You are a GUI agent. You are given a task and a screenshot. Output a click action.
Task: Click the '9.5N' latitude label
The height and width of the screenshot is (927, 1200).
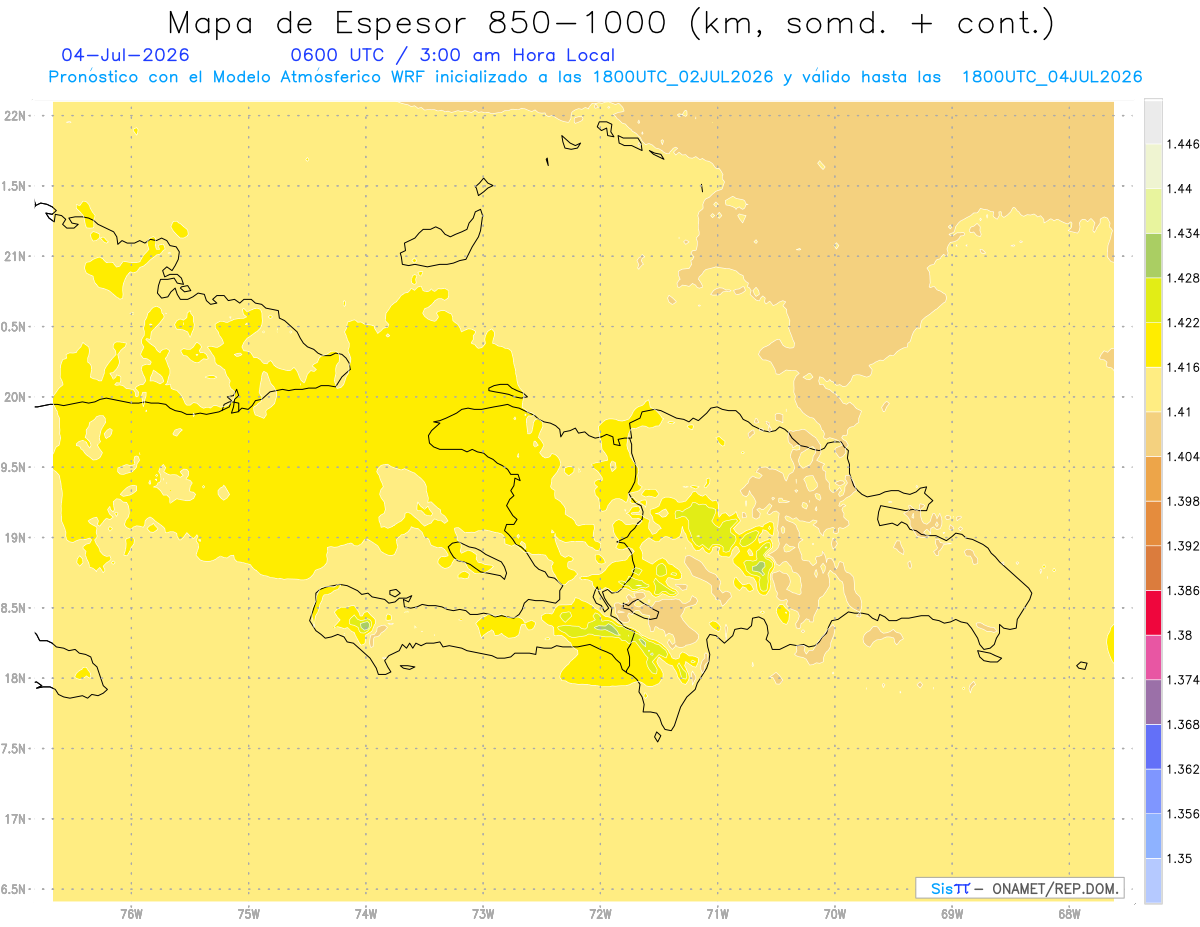pos(14,467)
